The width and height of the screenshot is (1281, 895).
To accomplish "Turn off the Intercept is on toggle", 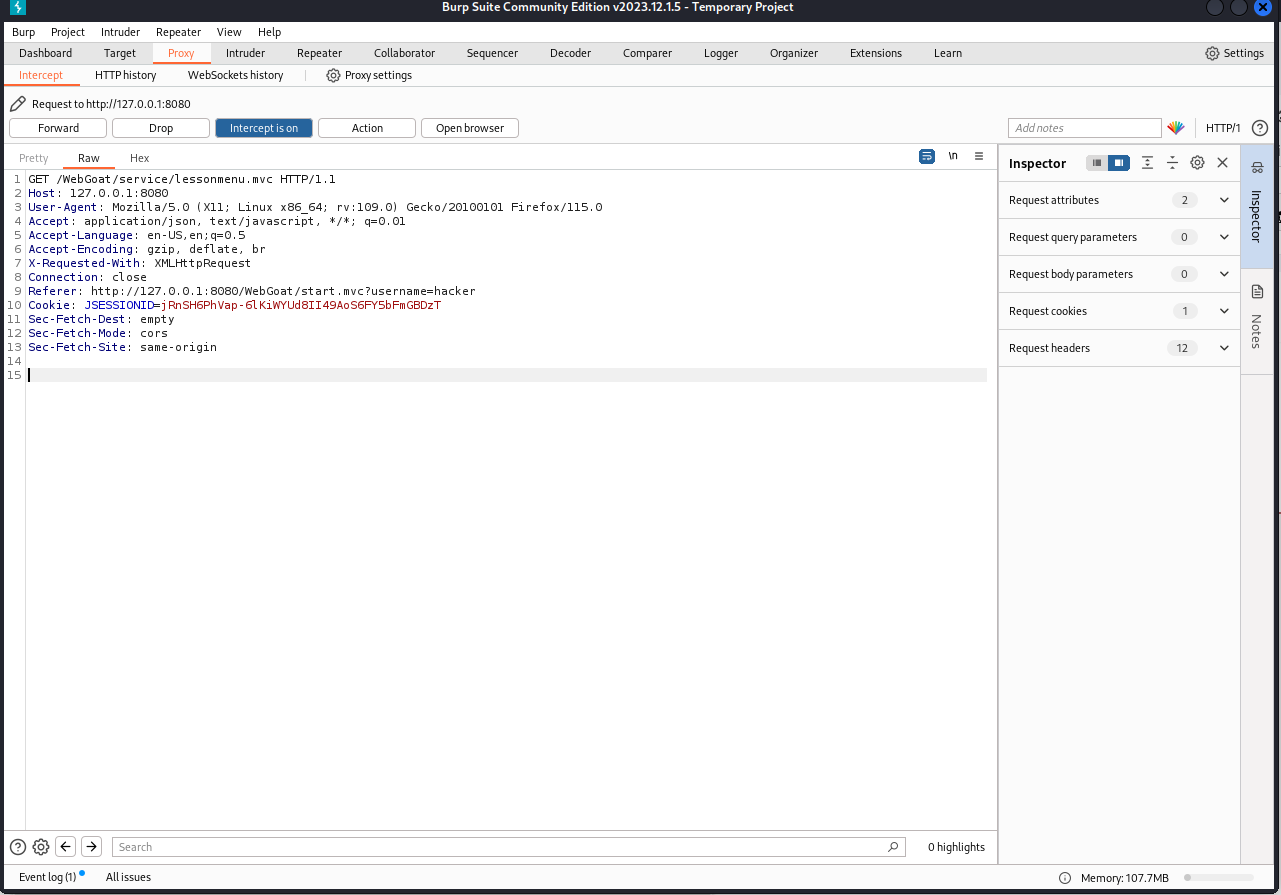I will tap(264, 128).
